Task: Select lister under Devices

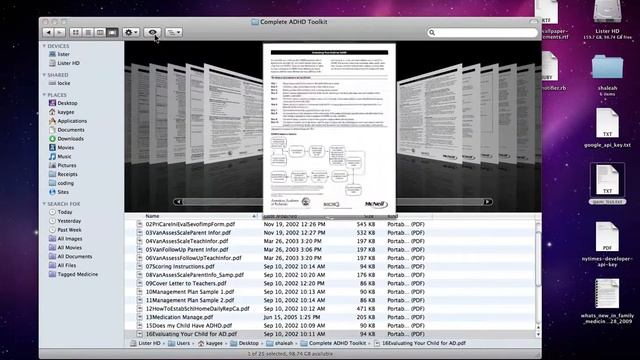Action: pos(59,54)
